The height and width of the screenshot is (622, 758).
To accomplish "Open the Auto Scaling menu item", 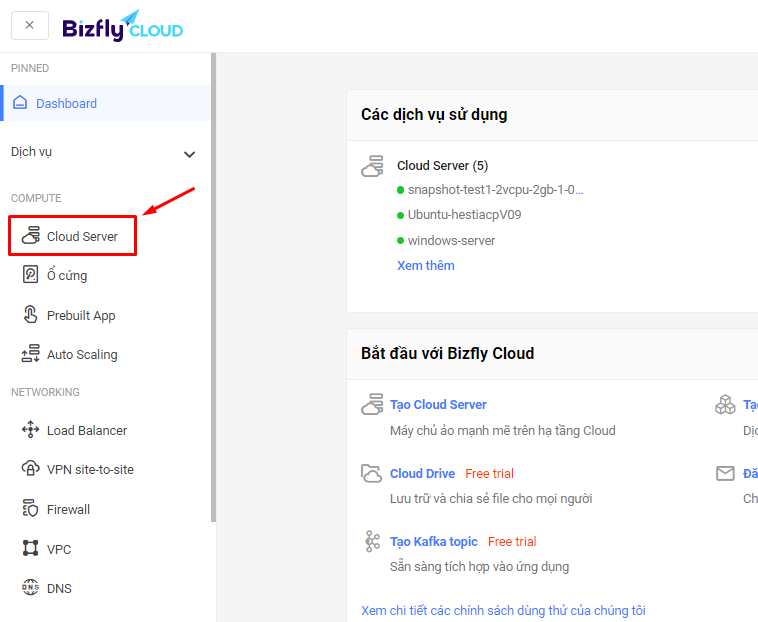I will point(82,355).
